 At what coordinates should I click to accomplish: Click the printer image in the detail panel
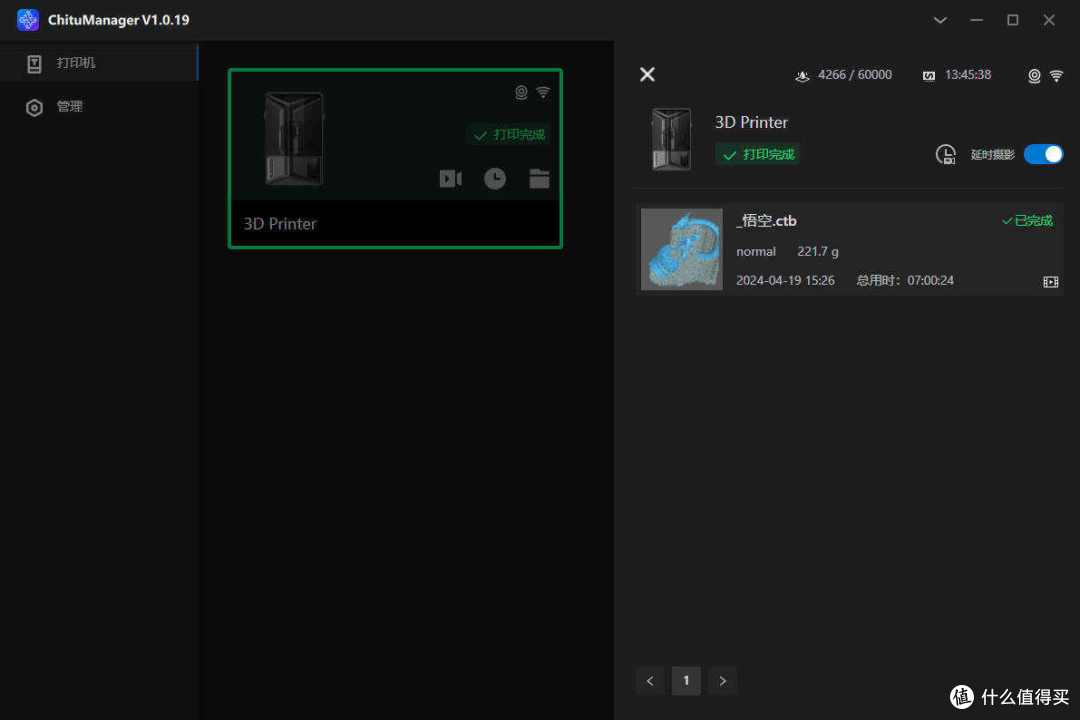click(671, 139)
